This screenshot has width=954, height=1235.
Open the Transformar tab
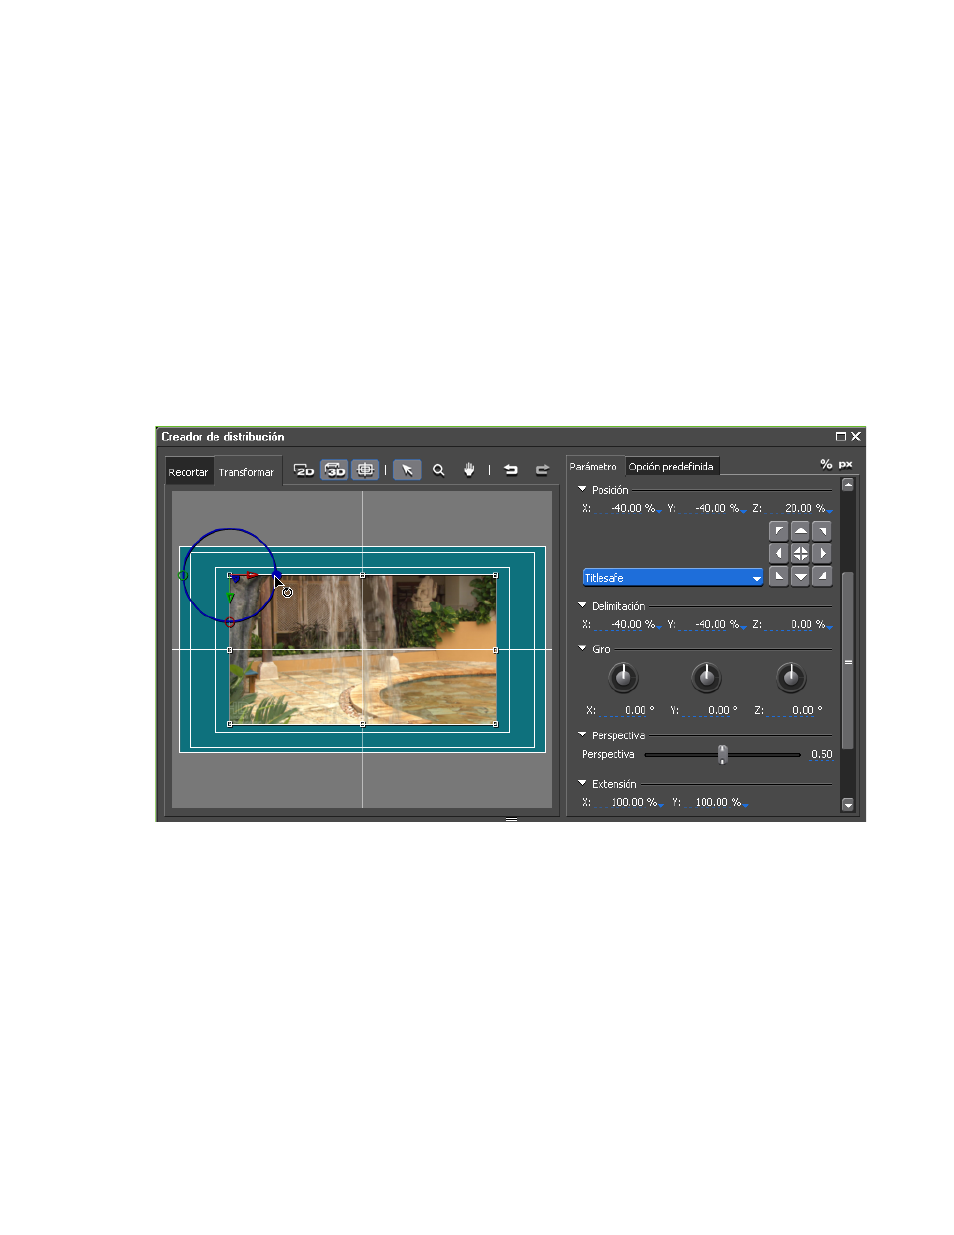pyautogui.click(x=246, y=472)
